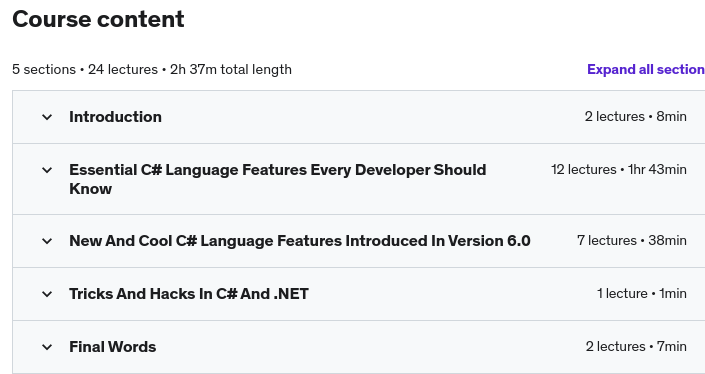Open the Introduction section title

click(x=116, y=117)
